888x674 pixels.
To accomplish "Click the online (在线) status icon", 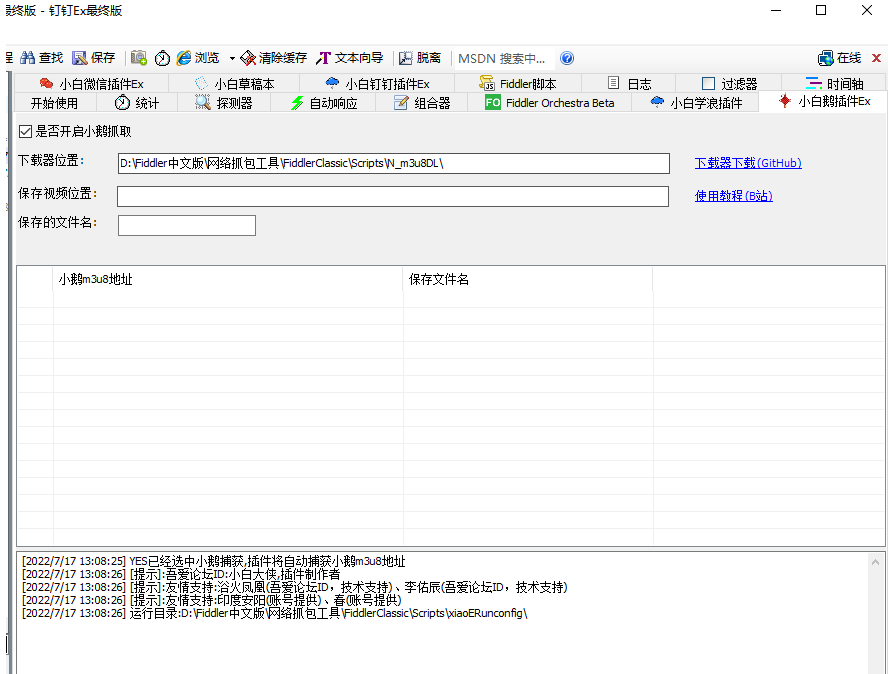I will [x=825, y=58].
